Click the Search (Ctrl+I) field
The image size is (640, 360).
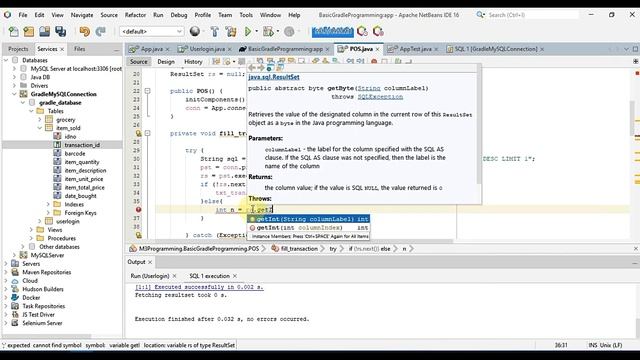pyautogui.click(x=533, y=15)
